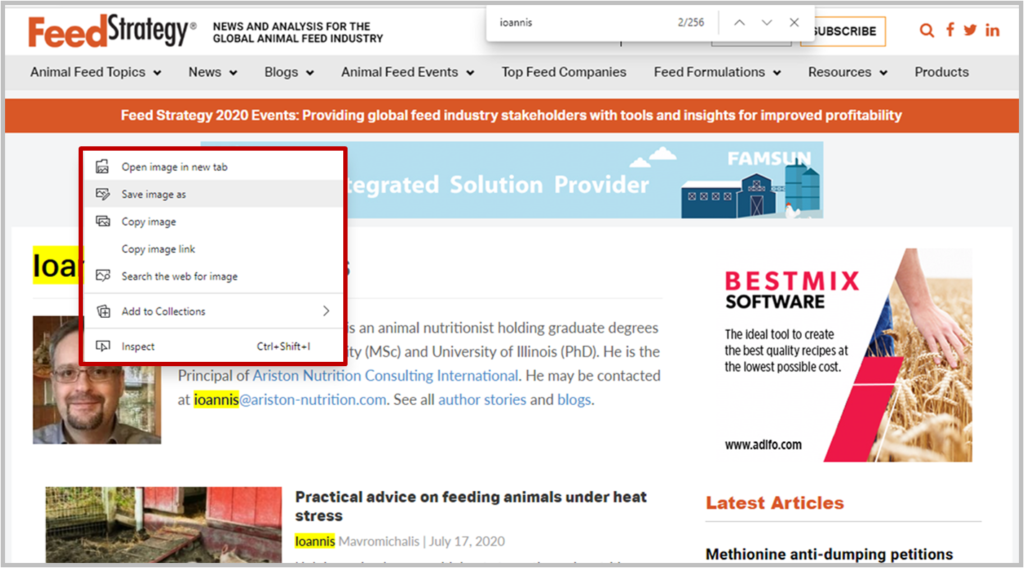Viewport: 1024px width, 568px height.
Task: Click the orange search magnifier icon
Action: pos(926,30)
